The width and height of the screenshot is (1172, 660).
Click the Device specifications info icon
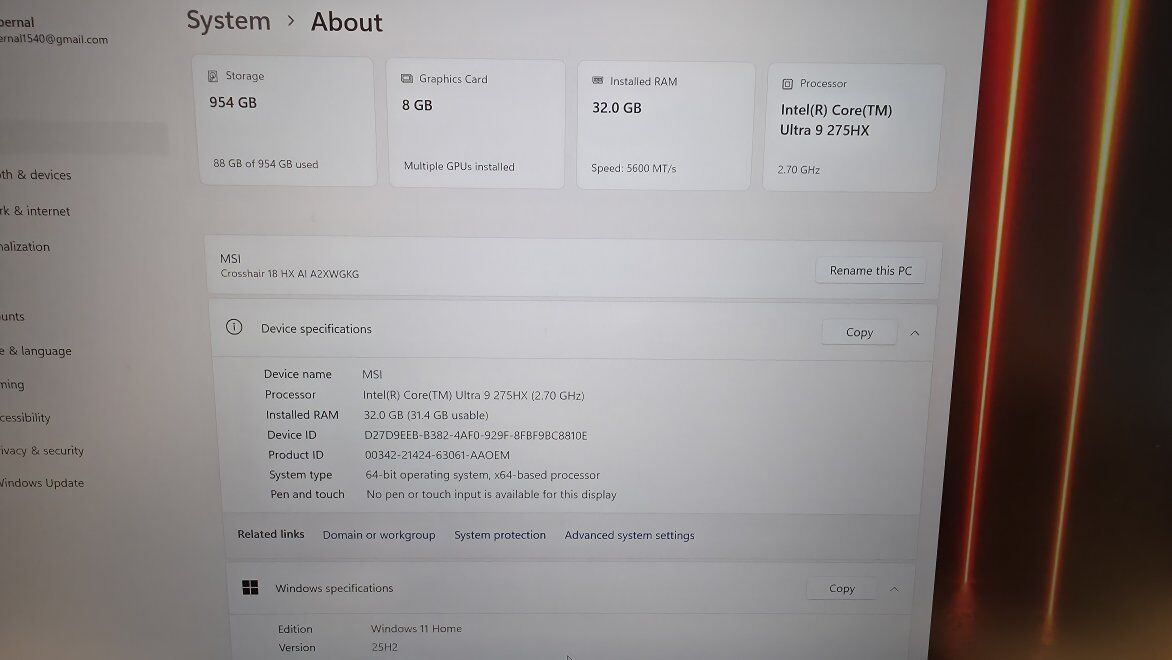(x=234, y=327)
